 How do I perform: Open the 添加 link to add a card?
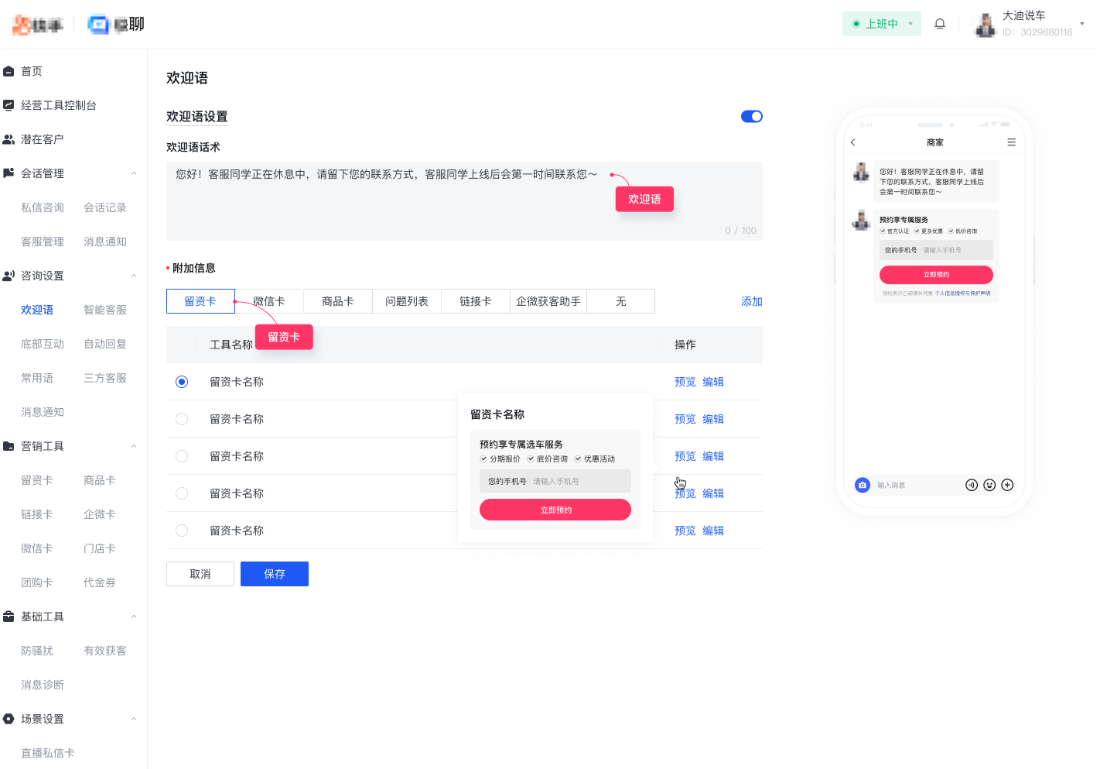(751, 301)
